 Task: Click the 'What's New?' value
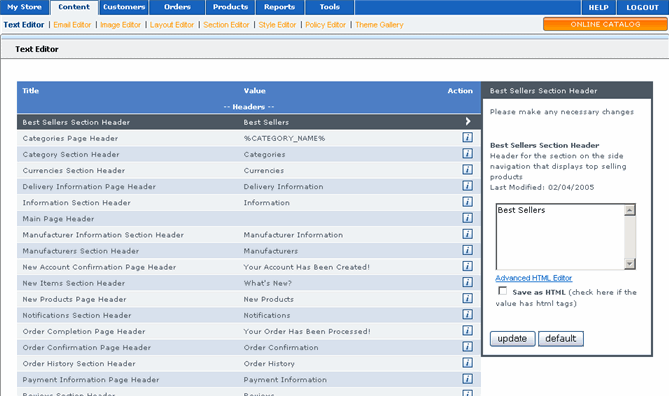click(x=268, y=283)
